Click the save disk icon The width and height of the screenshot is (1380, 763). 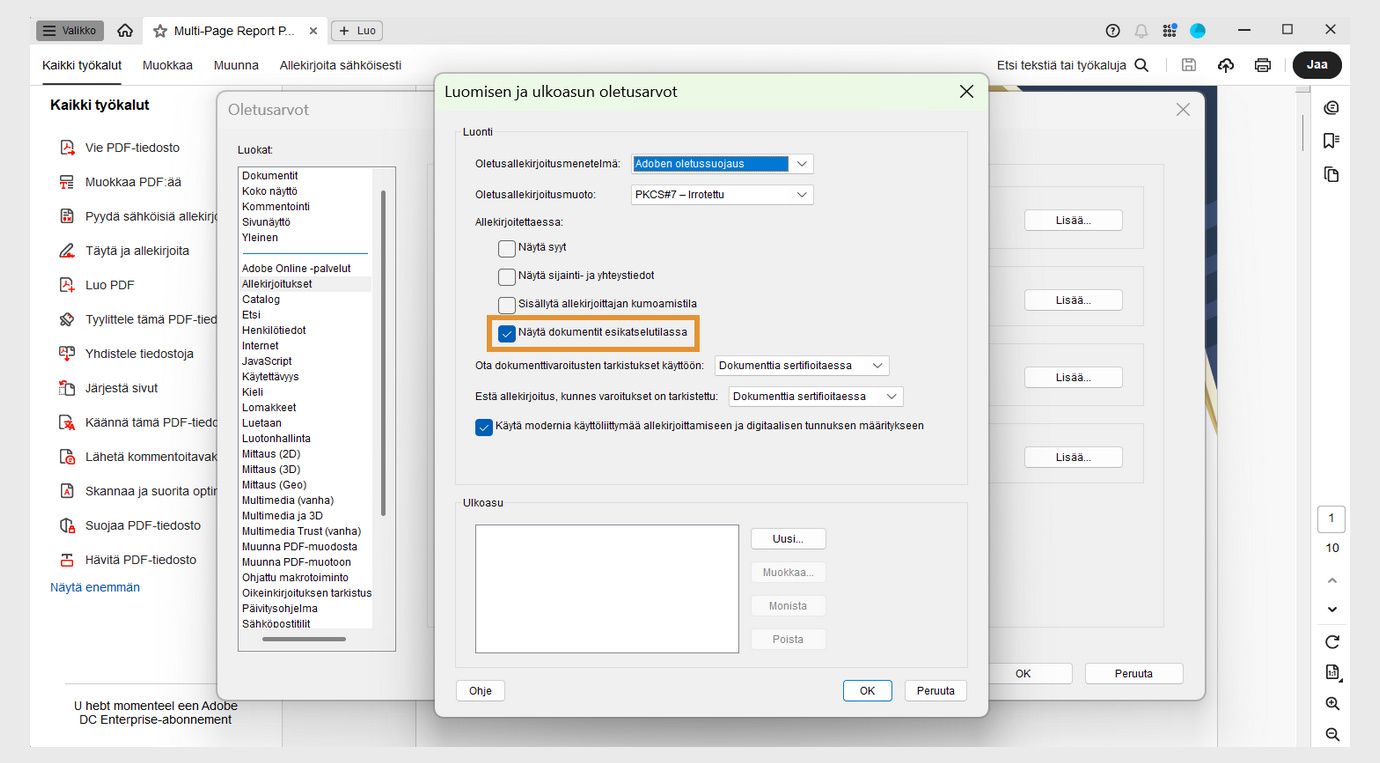[x=1189, y=65]
